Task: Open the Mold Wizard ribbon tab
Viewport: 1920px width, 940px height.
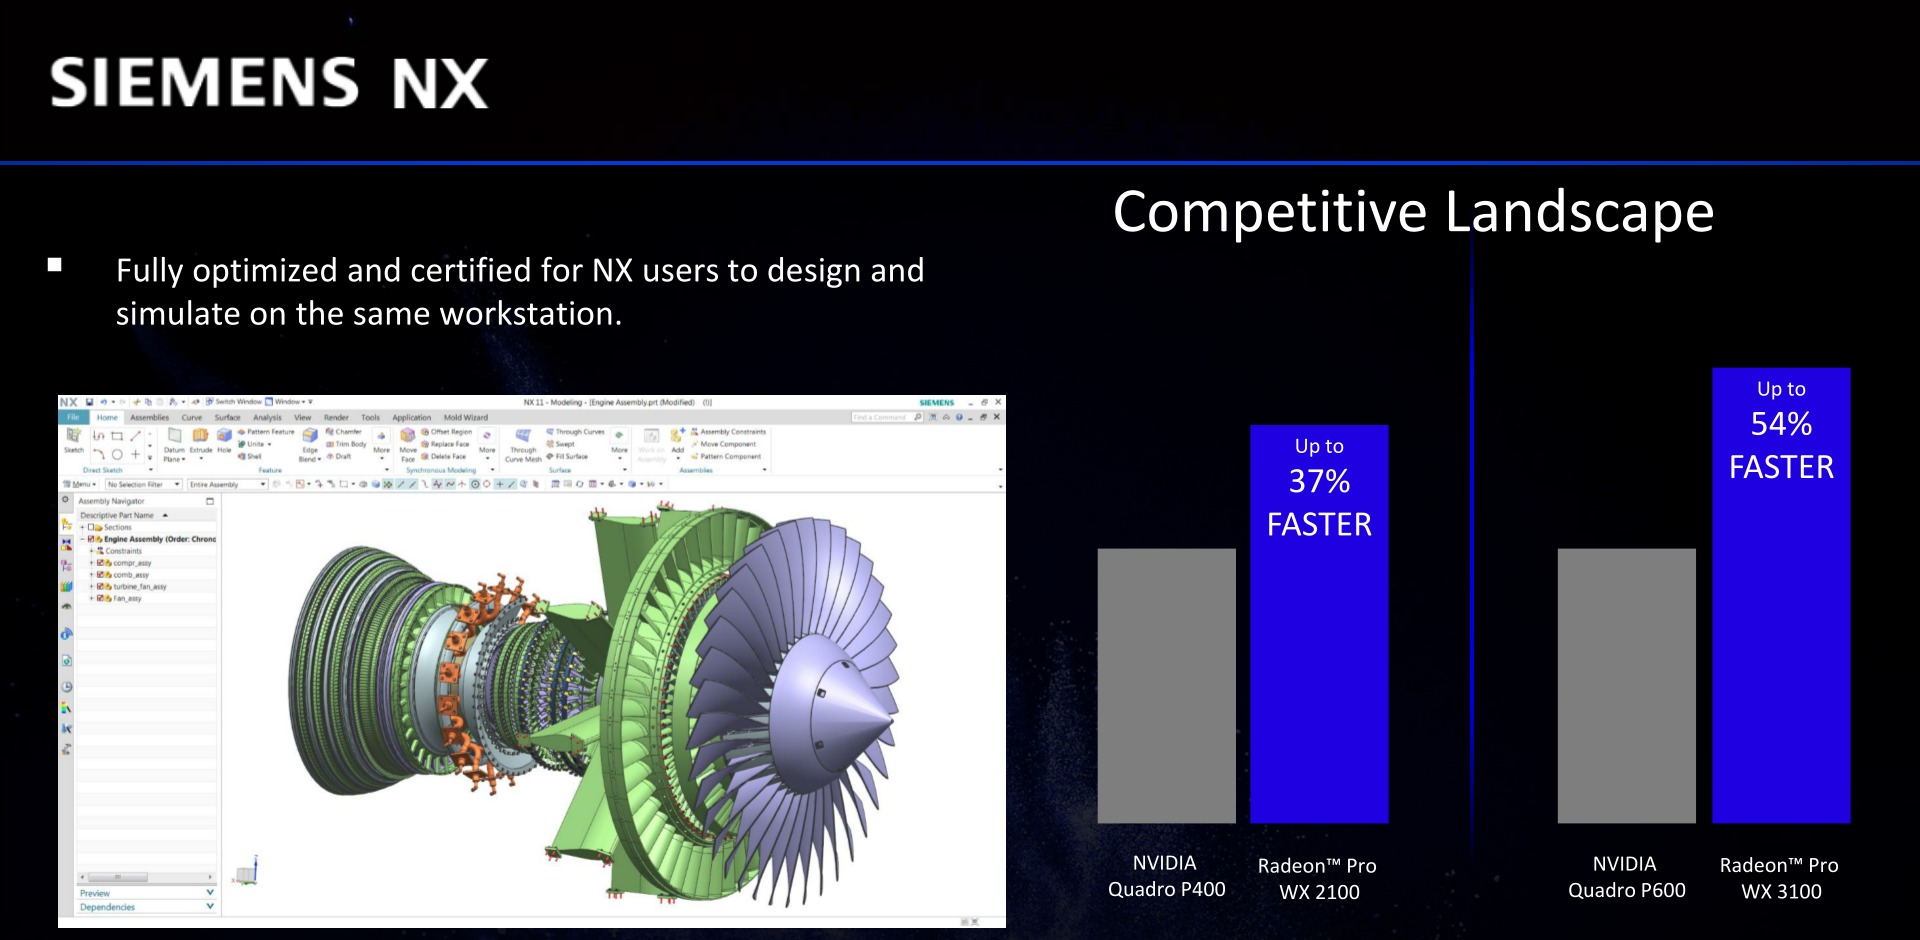Action: [466, 417]
